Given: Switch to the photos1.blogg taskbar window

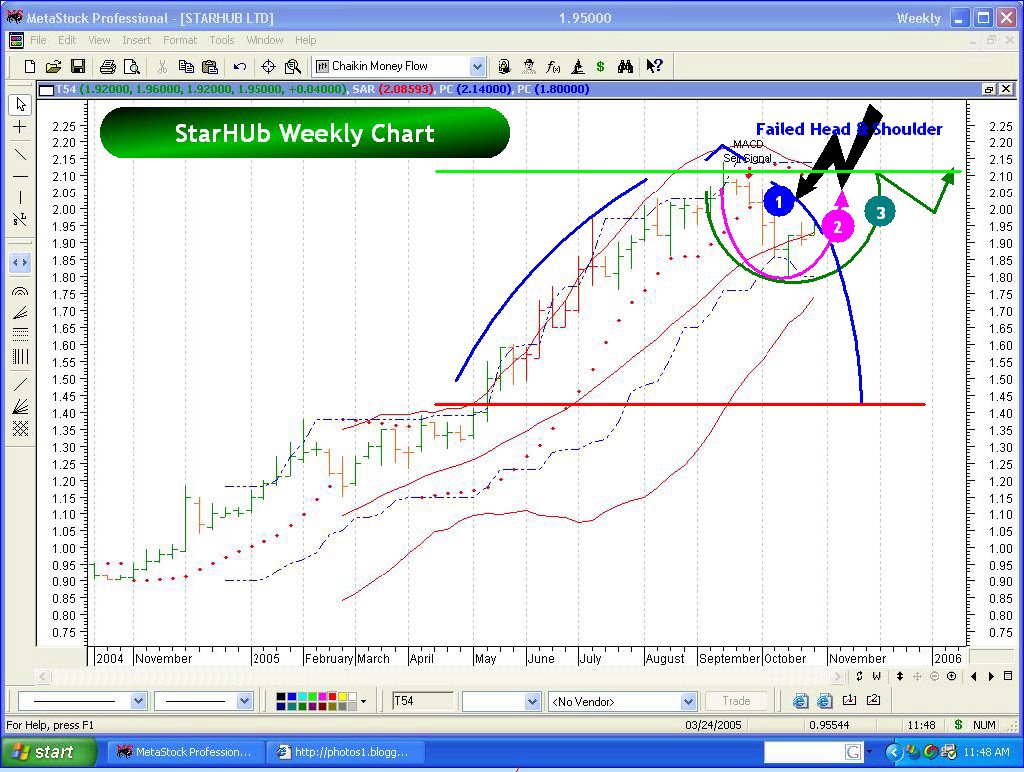Looking at the screenshot, I should [345, 752].
